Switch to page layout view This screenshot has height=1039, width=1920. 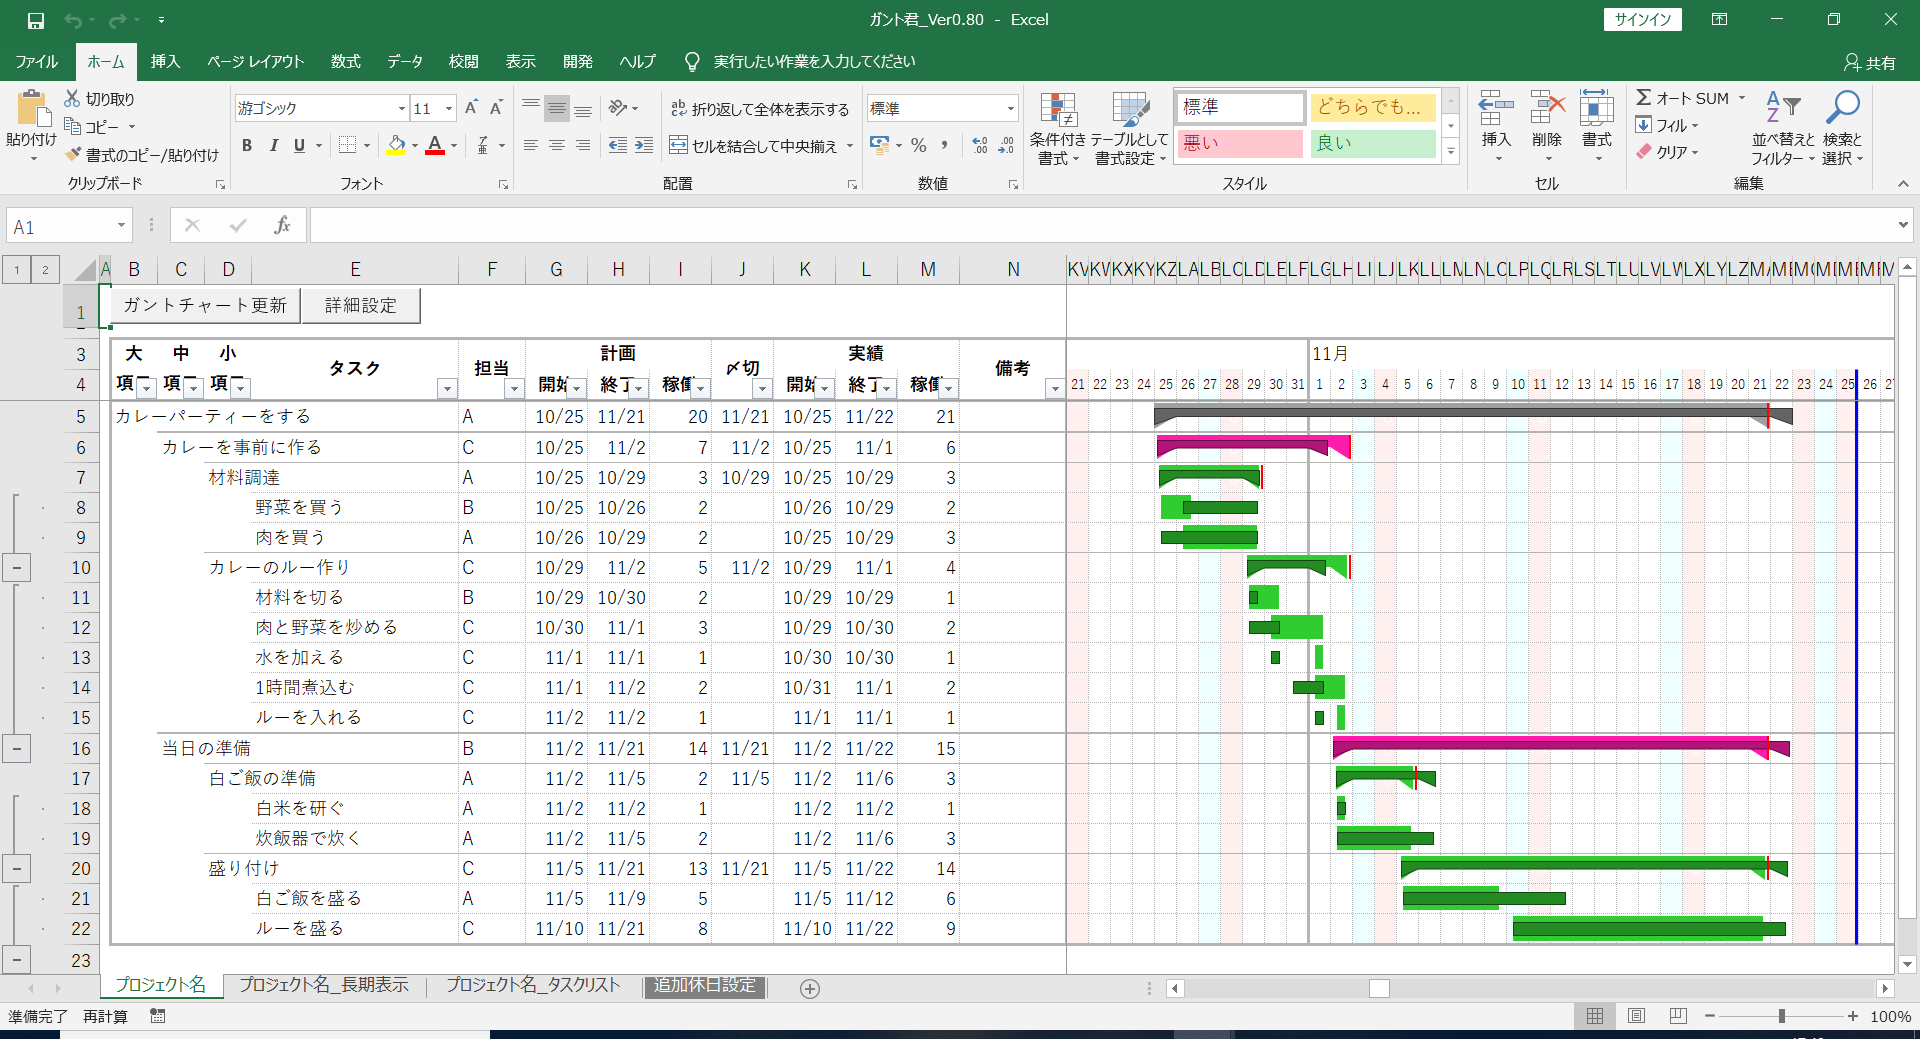[x=1636, y=1016]
